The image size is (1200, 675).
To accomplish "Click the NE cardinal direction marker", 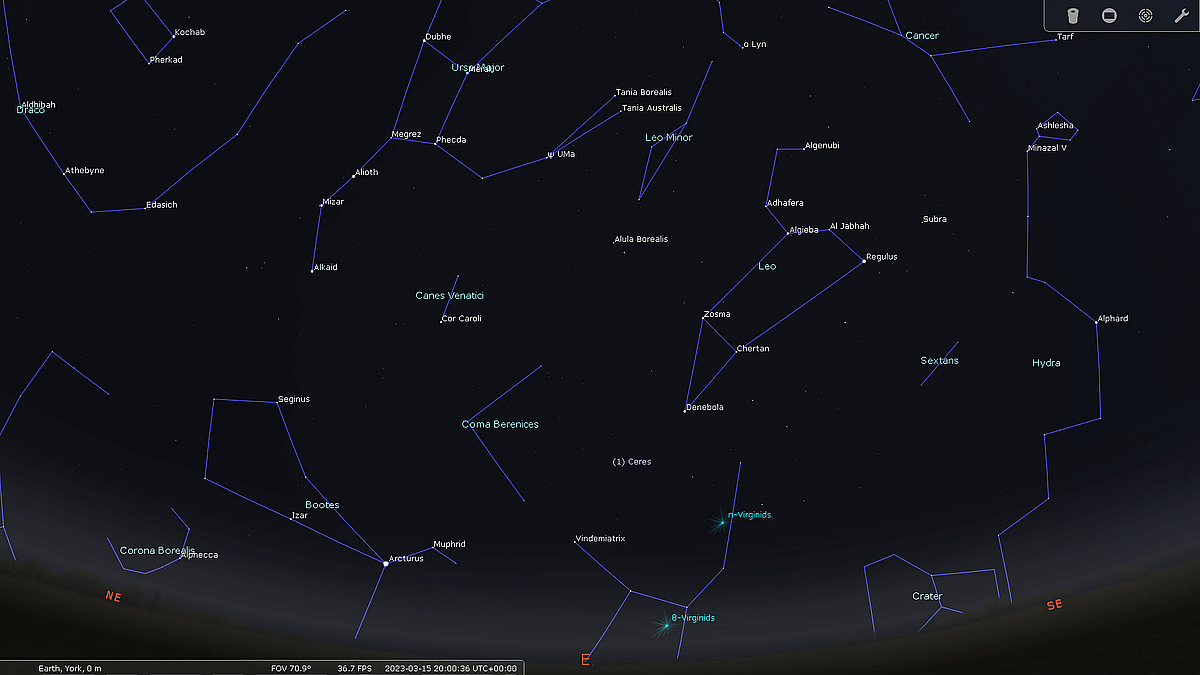I will (x=113, y=596).
